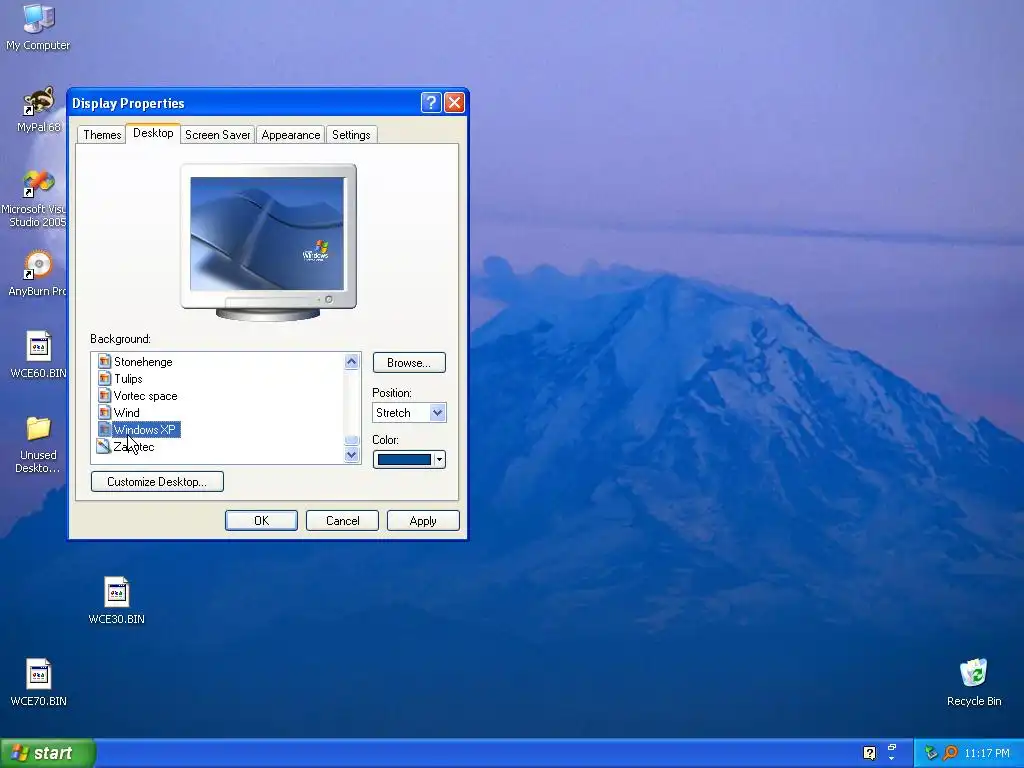Click the background list scroll up arrow
This screenshot has width=1024, height=768.
[351, 361]
